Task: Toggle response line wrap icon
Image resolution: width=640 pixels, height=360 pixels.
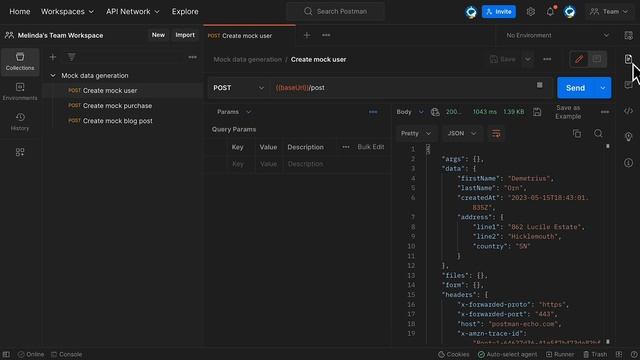Action: (x=496, y=133)
